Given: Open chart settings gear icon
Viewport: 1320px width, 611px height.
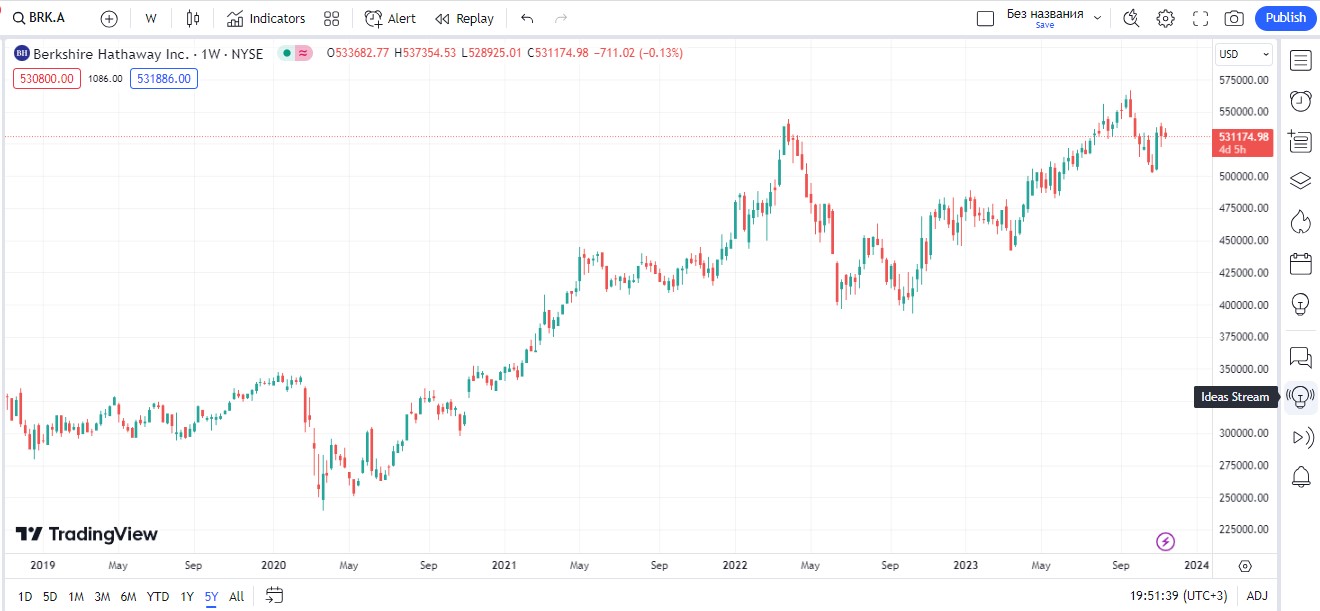Looking at the screenshot, I should pos(1166,18).
